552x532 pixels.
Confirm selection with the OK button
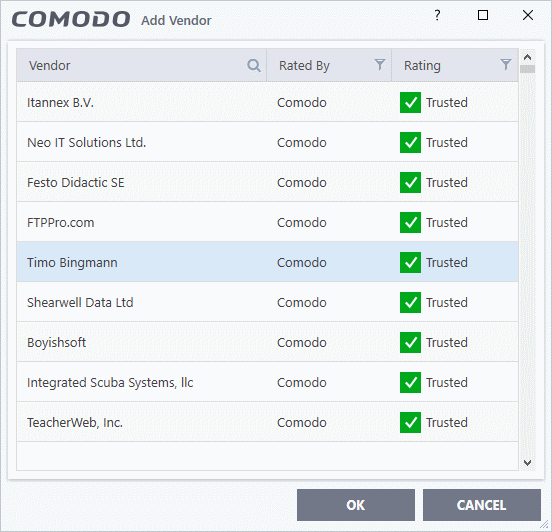point(356,505)
